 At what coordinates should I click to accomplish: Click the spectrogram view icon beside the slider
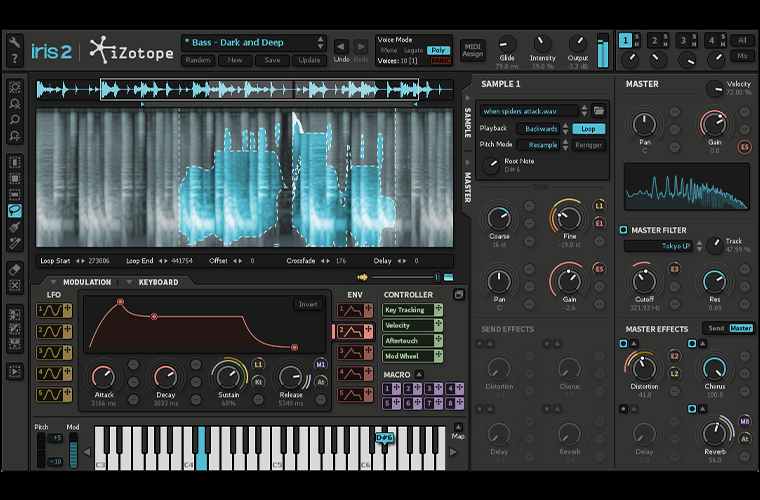point(449,277)
